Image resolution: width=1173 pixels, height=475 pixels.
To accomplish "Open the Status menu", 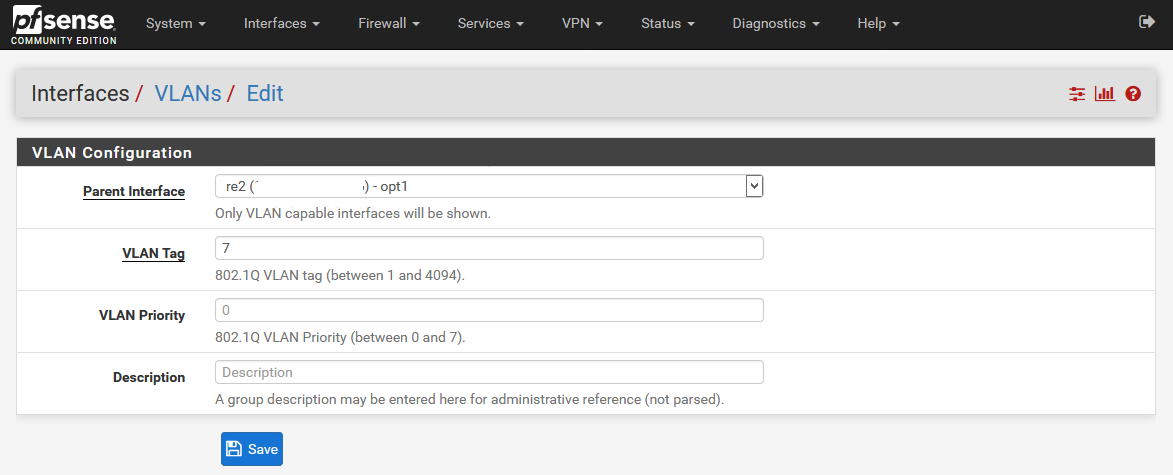I will tap(667, 23).
